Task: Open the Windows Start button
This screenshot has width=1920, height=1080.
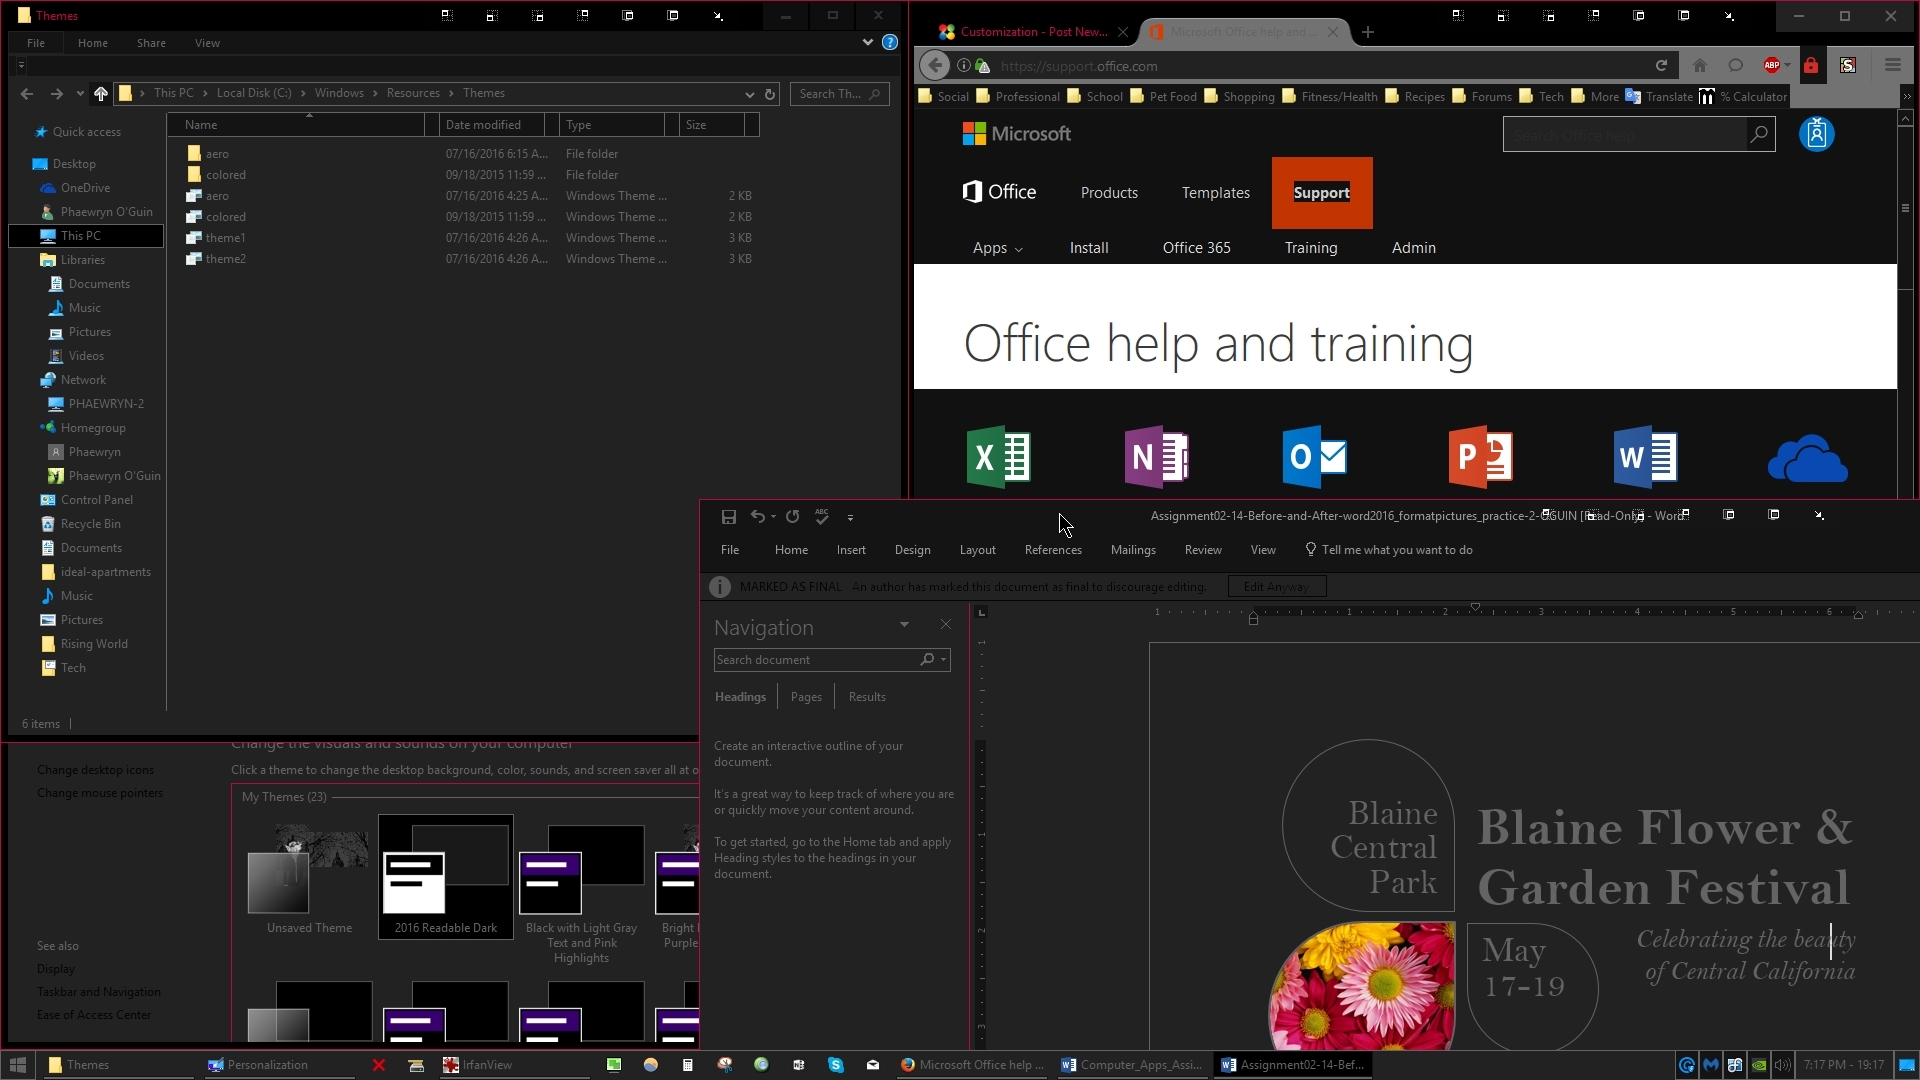Action: click(17, 1065)
